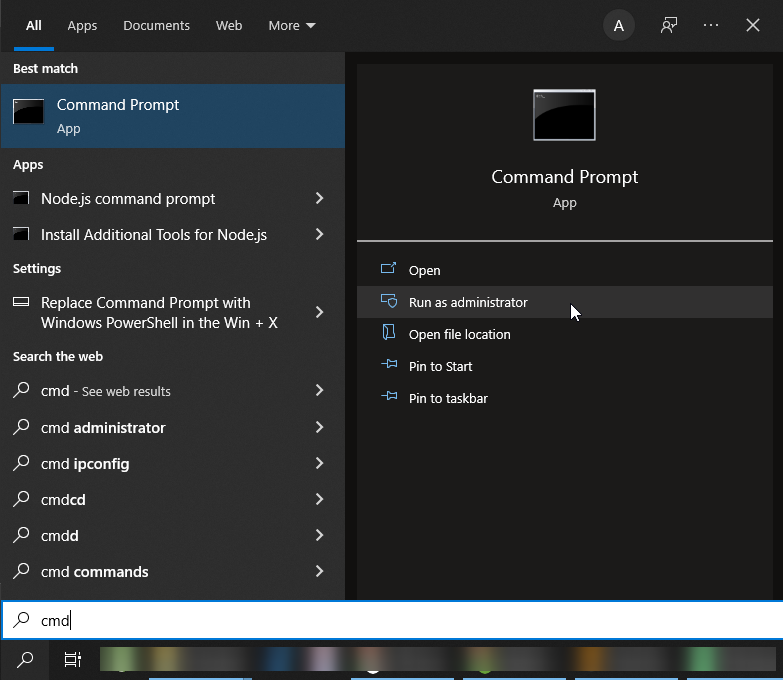Choose Run as administrator
783x680 pixels.
click(565, 302)
